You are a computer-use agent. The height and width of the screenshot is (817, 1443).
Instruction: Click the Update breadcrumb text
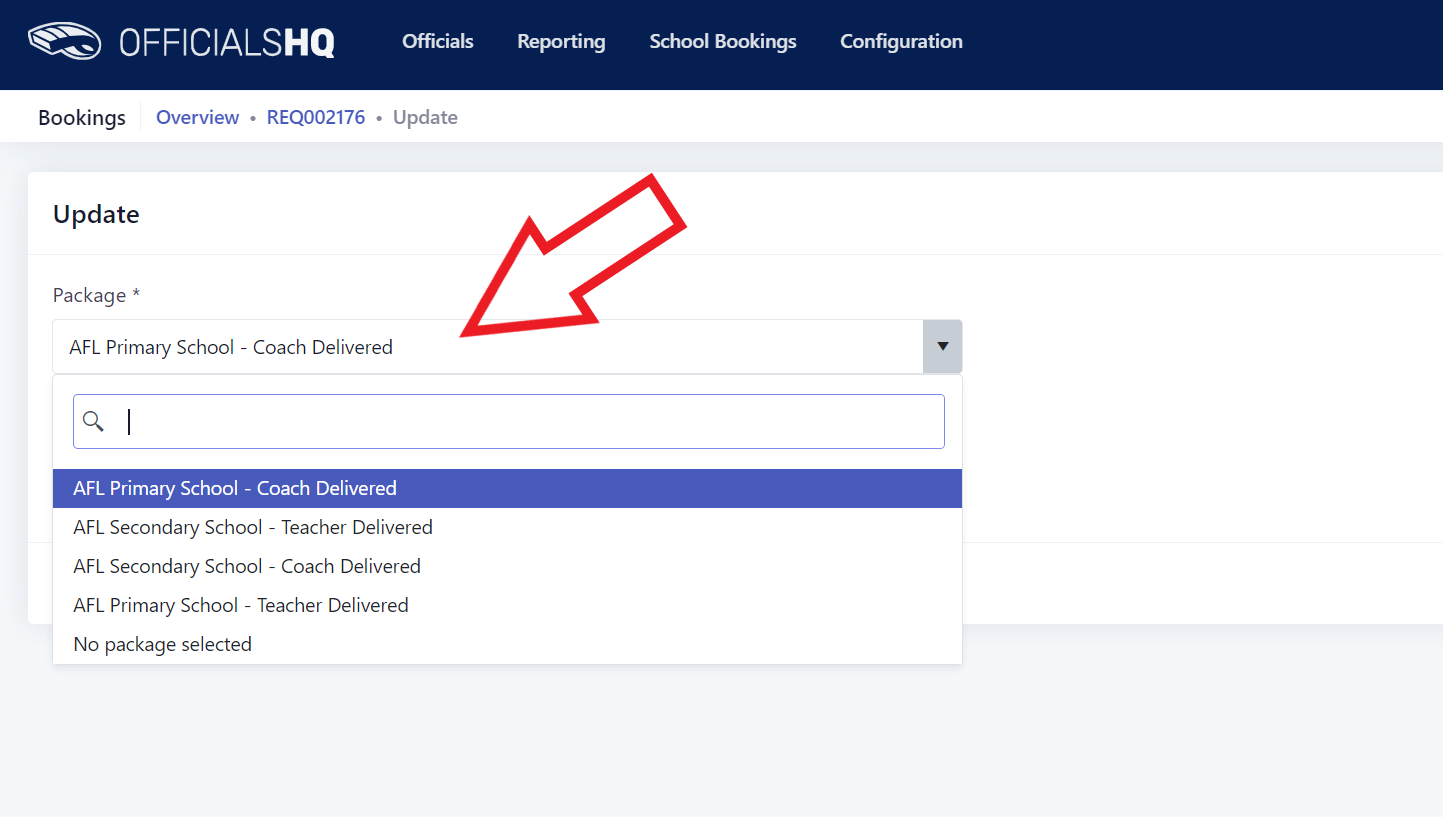click(425, 117)
